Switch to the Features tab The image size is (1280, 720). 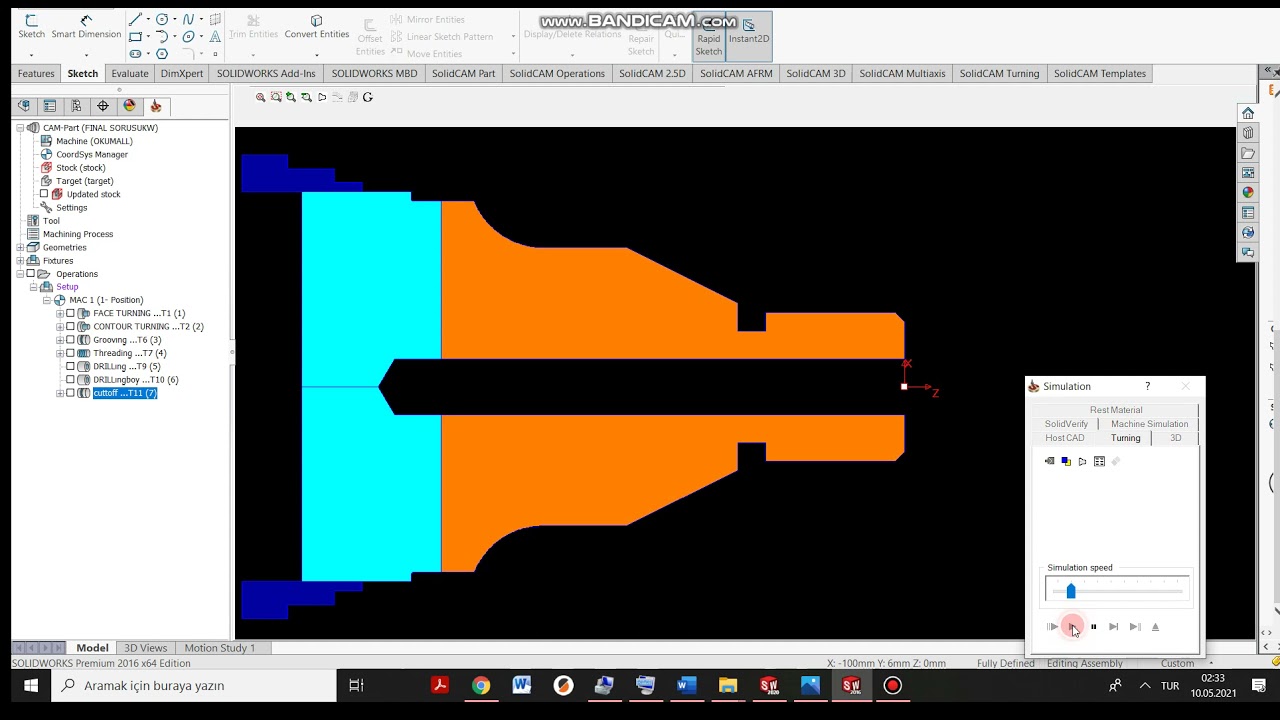tap(36, 73)
